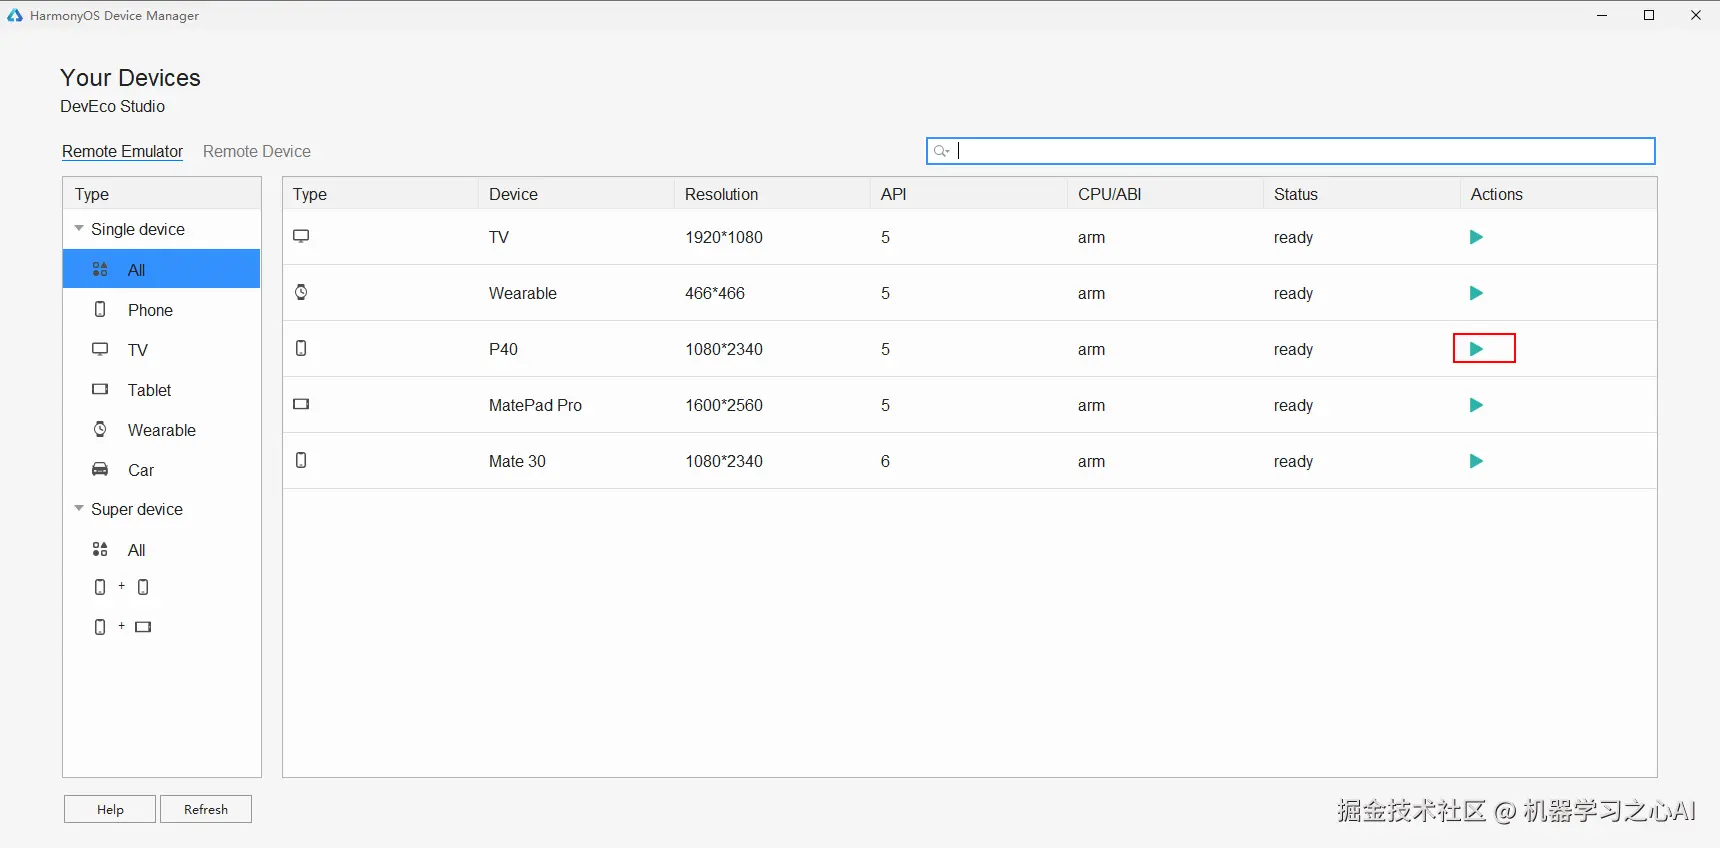Launch the Mate 30 emulator
Viewport: 1720px width, 848px height.
pyautogui.click(x=1476, y=461)
